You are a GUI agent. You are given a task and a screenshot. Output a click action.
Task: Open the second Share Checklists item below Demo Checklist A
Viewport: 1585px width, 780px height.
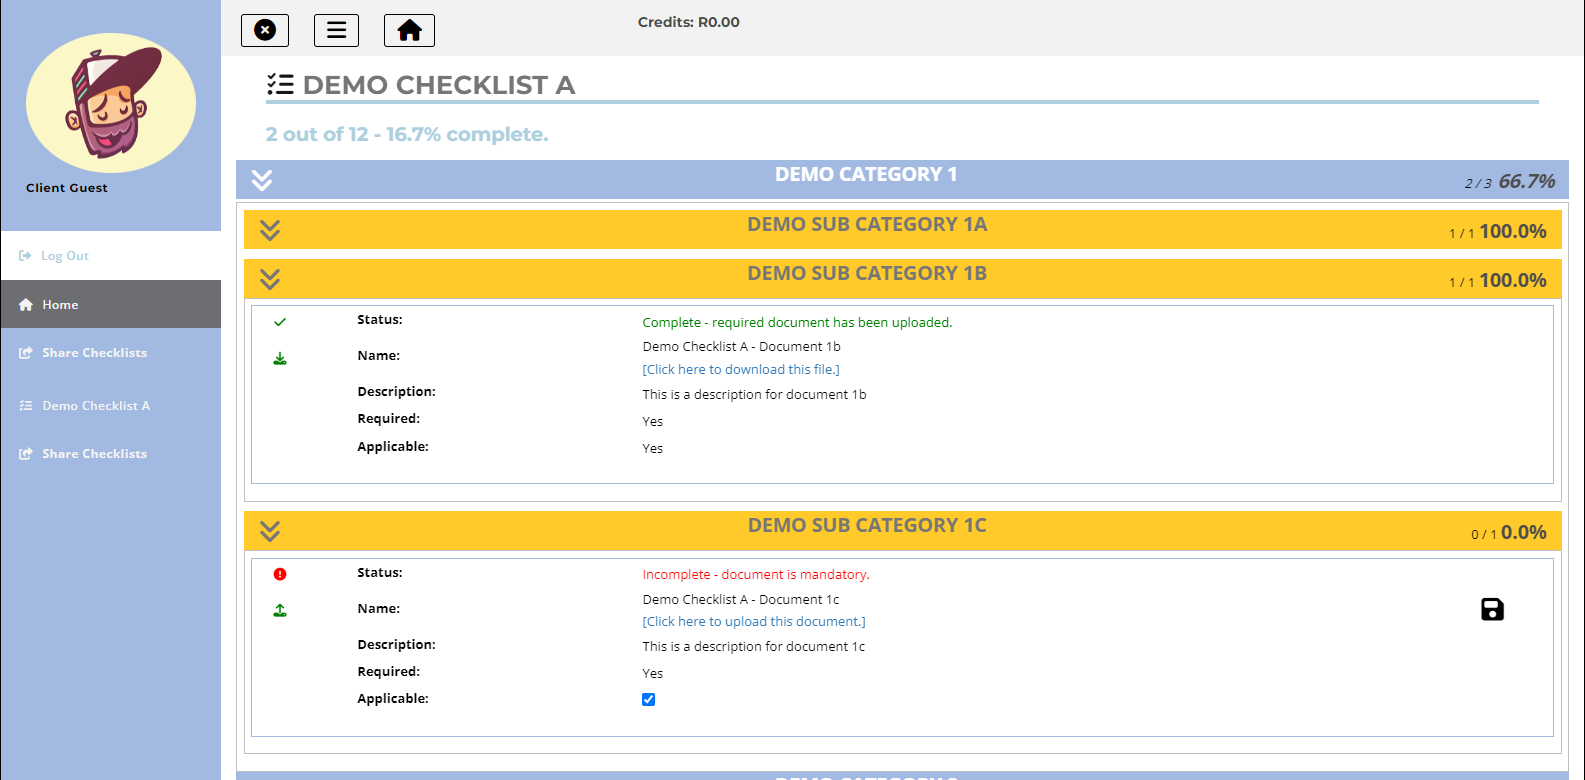click(x=111, y=454)
